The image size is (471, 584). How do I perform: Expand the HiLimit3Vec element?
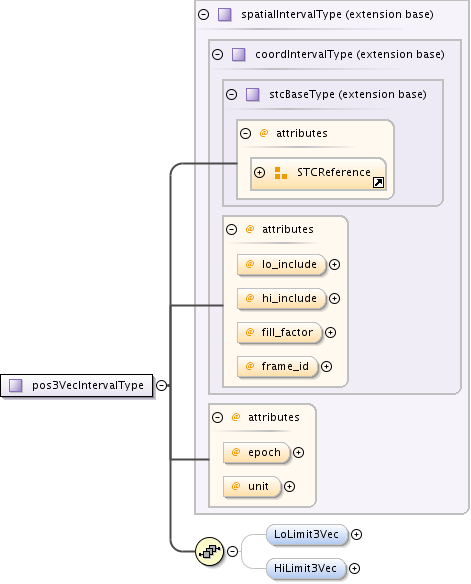(354, 568)
